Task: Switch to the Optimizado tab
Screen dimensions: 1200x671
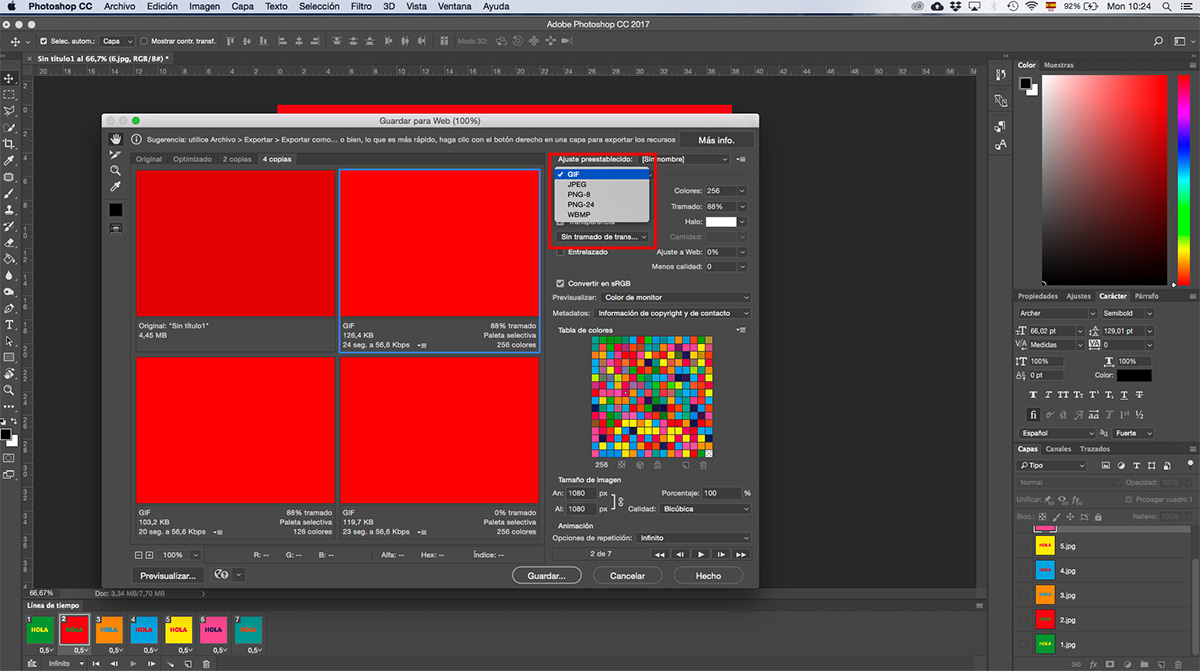Action: point(192,159)
